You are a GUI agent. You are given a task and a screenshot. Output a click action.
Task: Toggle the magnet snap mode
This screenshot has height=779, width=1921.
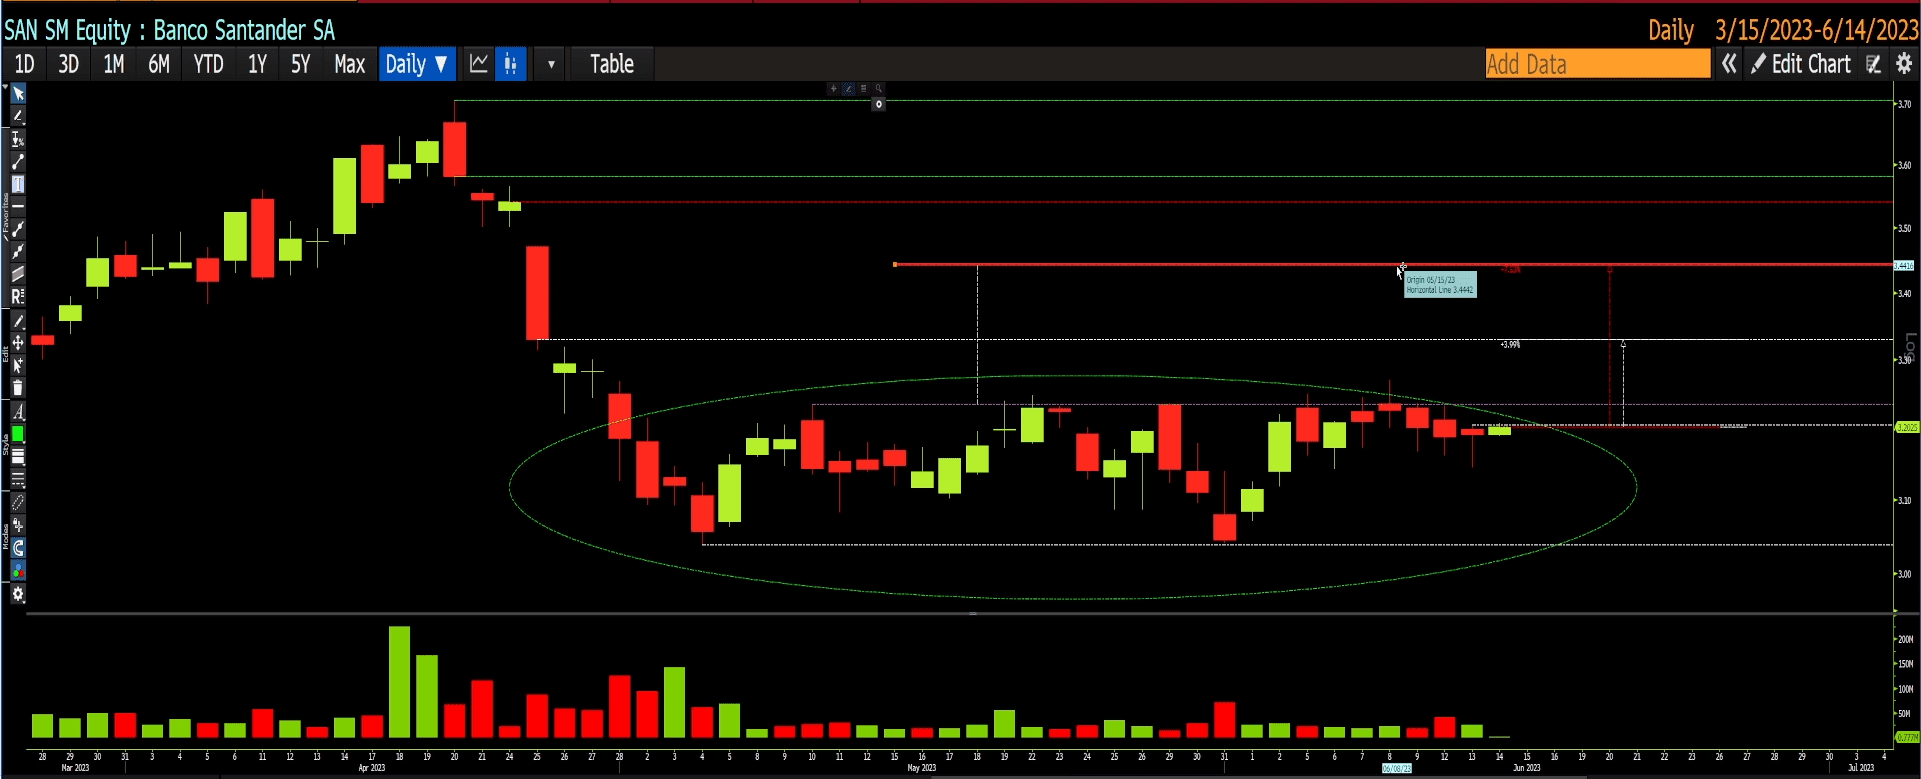(18, 548)
